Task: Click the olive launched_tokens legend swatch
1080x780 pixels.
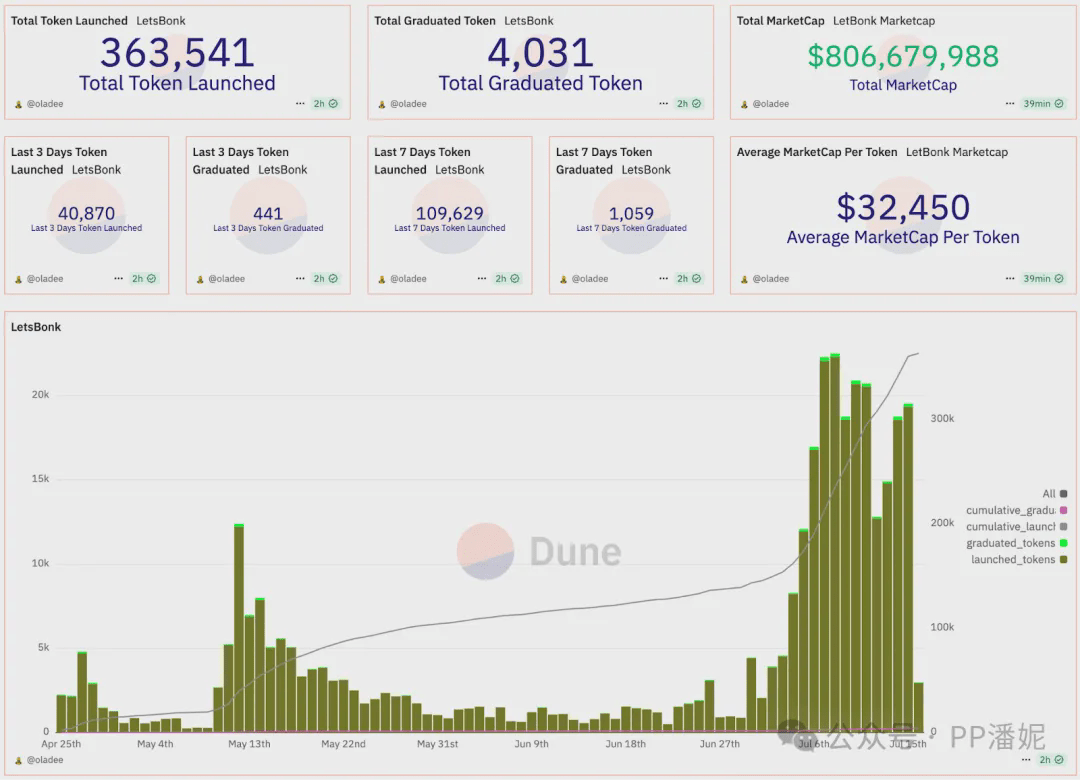Action: (x=1063, y=560)
